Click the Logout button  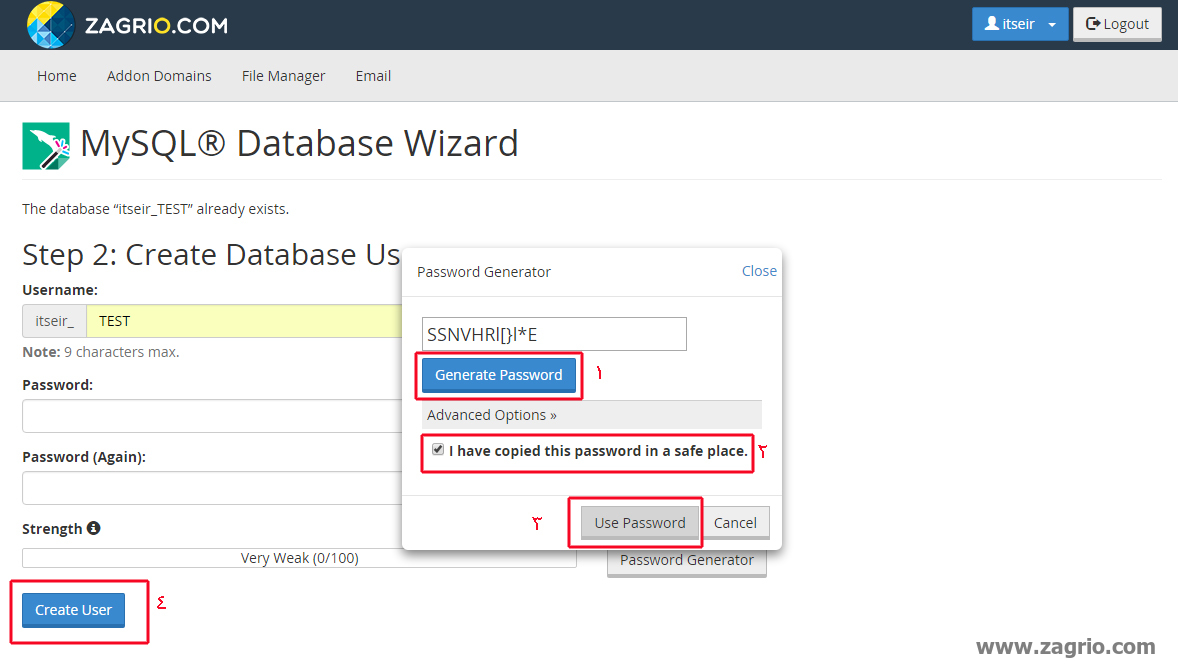click(1117, 24)
